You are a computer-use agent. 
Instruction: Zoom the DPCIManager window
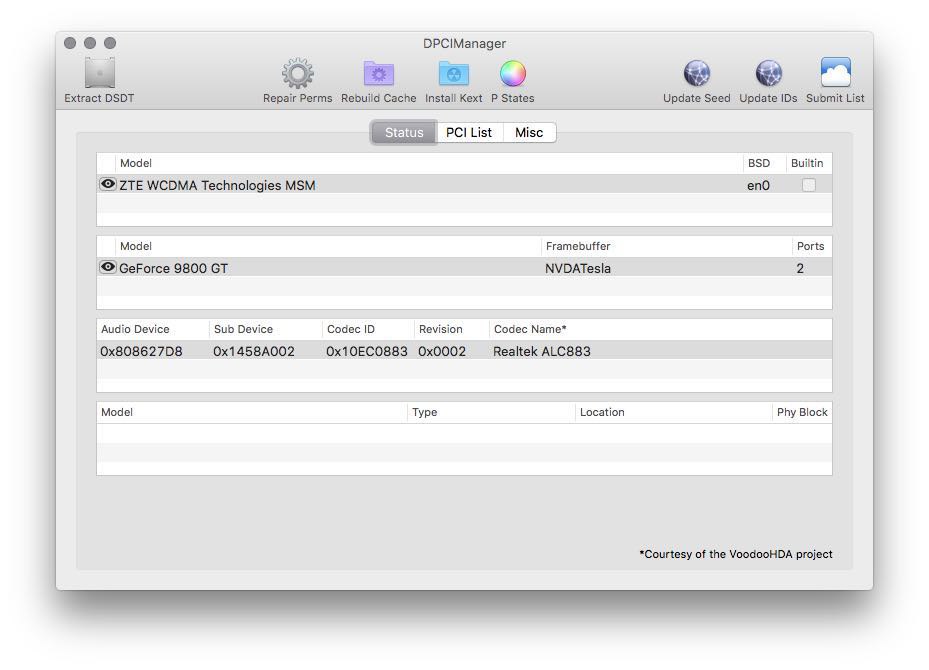pyautogui.click(x=110, y=43)
